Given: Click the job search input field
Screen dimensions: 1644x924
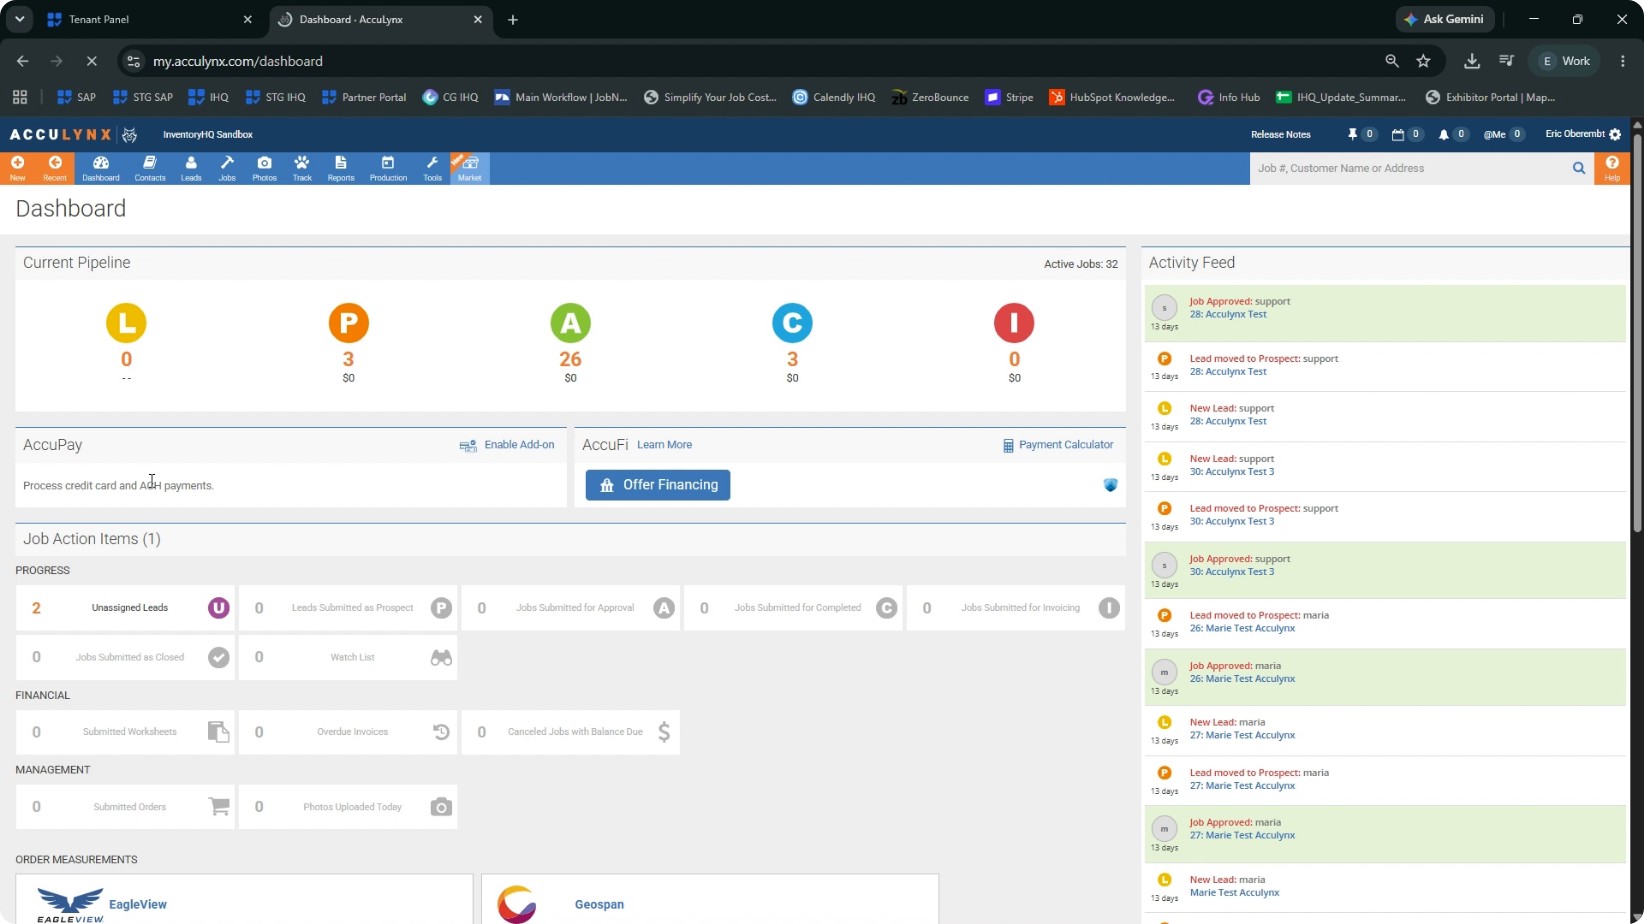Looking at the screenshot, I should point(1410,168).
